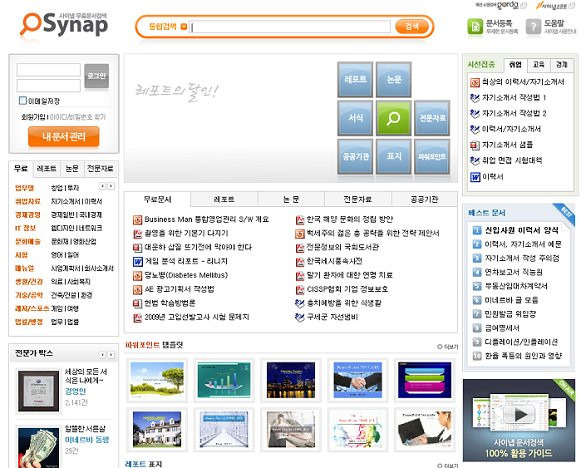Viewport: 586px width, 468px height.
Task: Click the icon beside 자기소개서 샘플
Action: pyautogui.click(x=475, y=145)
